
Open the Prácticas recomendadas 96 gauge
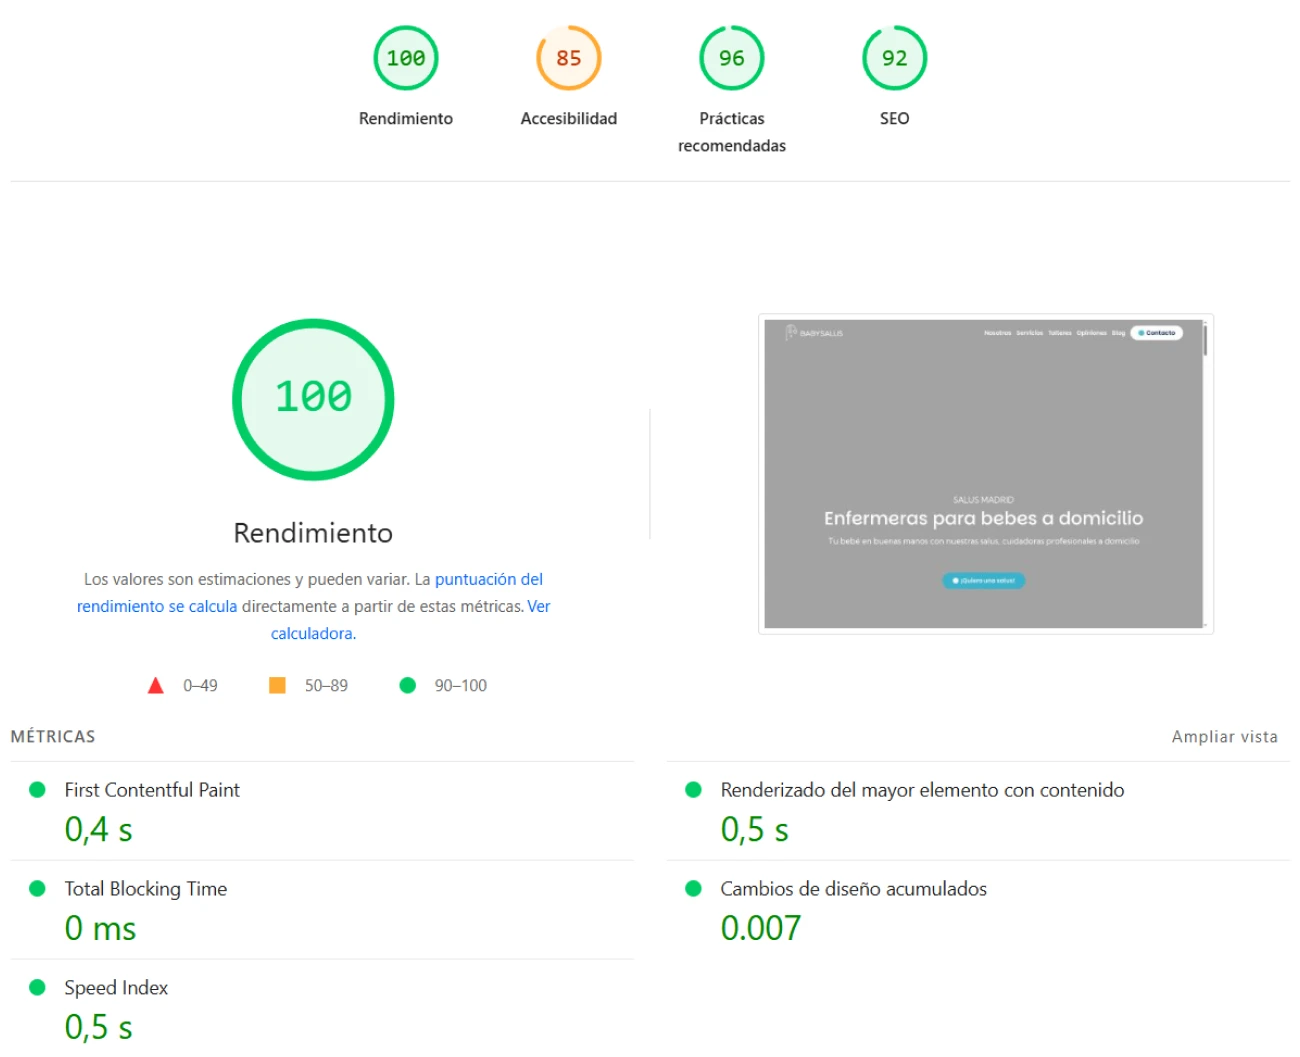click(x=731, y=59)
